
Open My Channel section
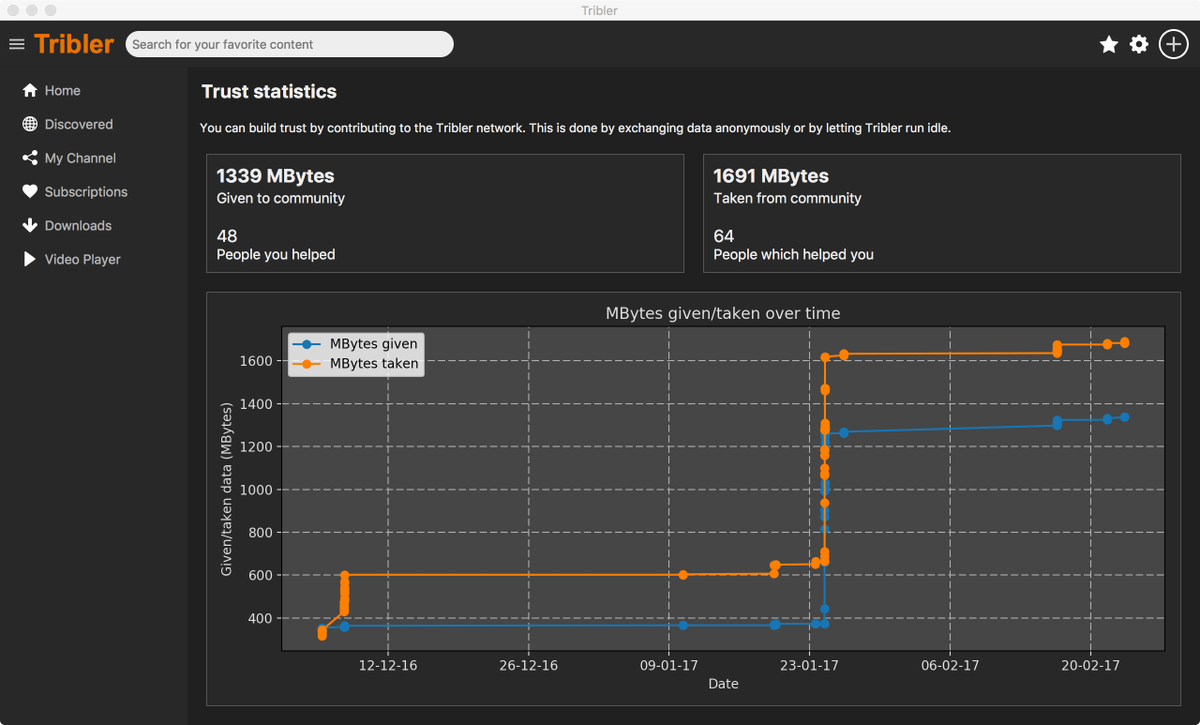pos(80,158)
